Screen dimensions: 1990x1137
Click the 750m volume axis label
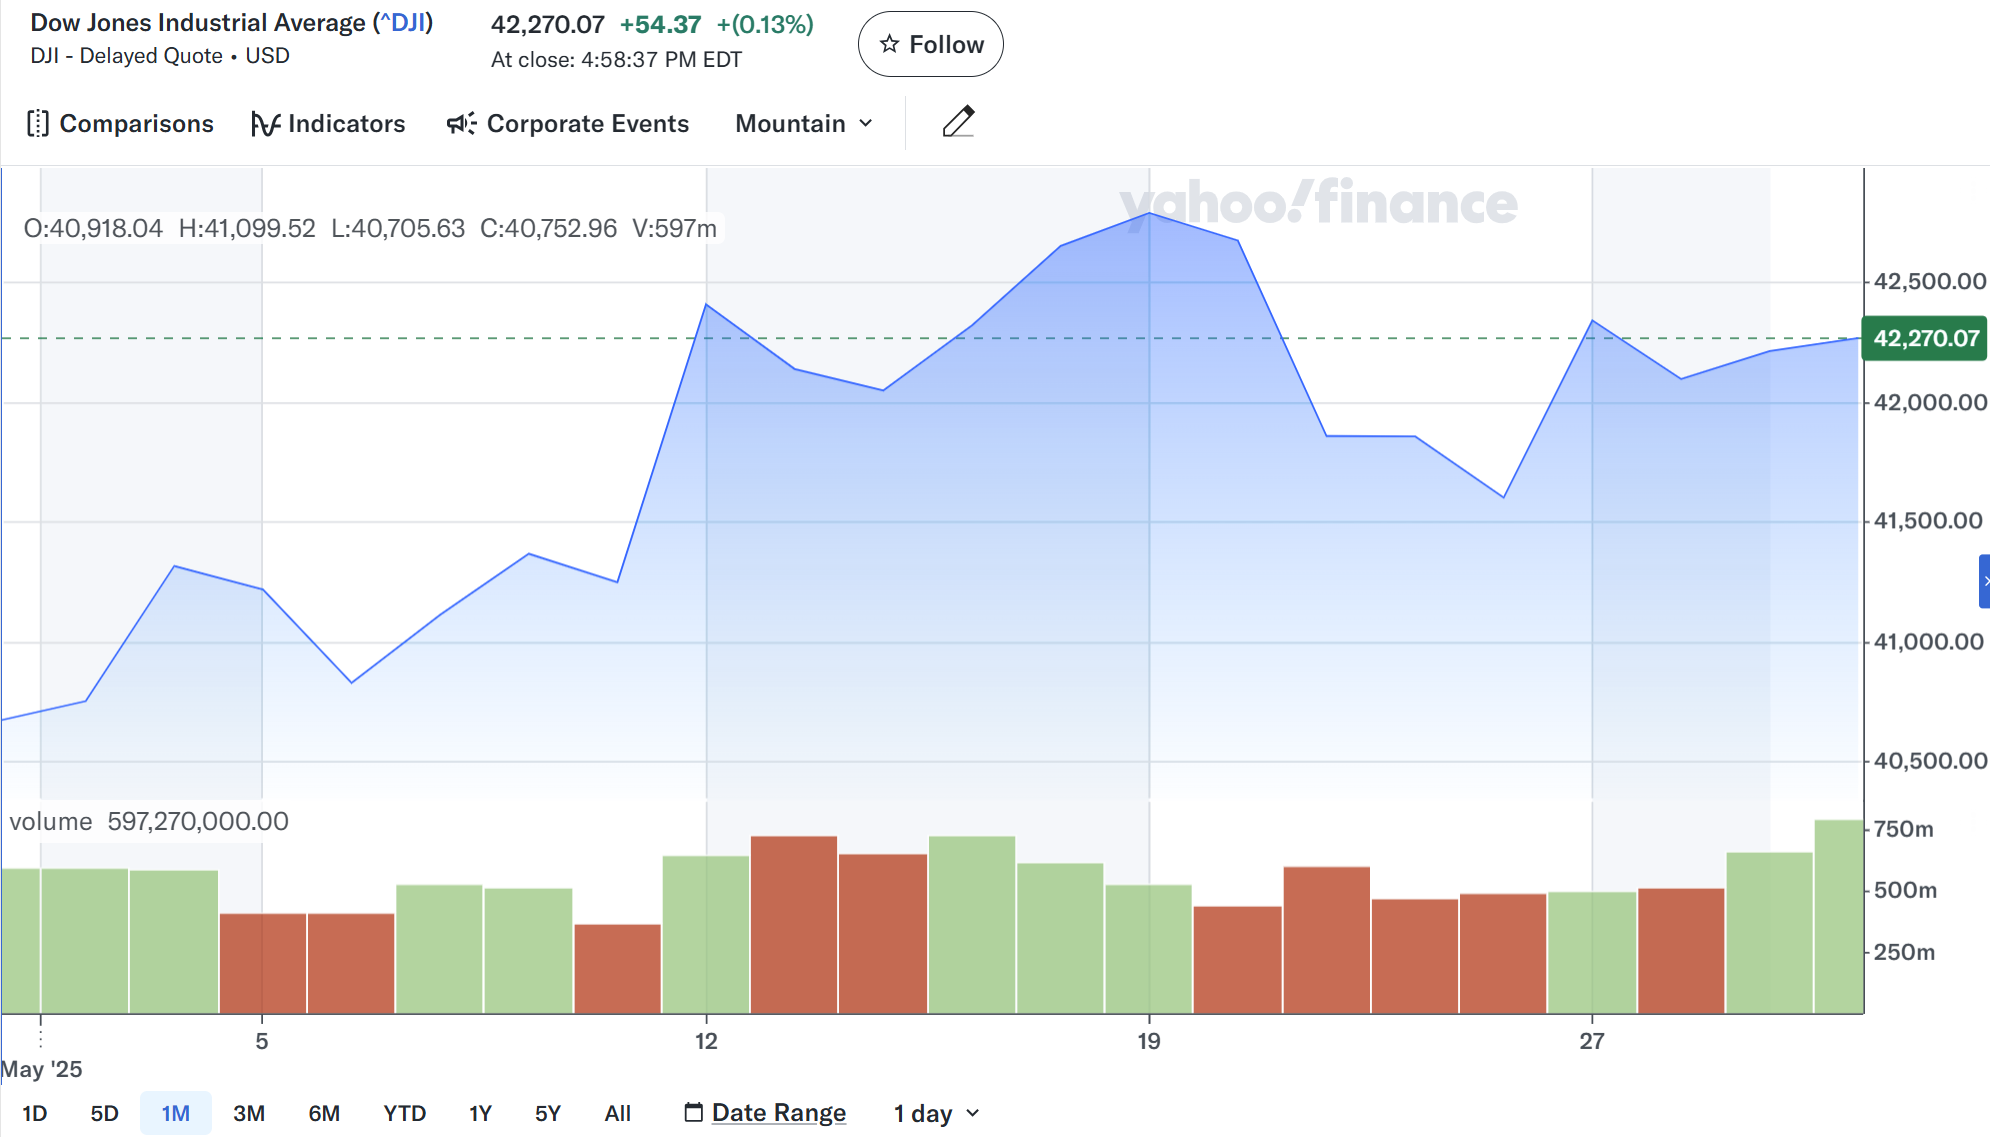click(1903, 829)
